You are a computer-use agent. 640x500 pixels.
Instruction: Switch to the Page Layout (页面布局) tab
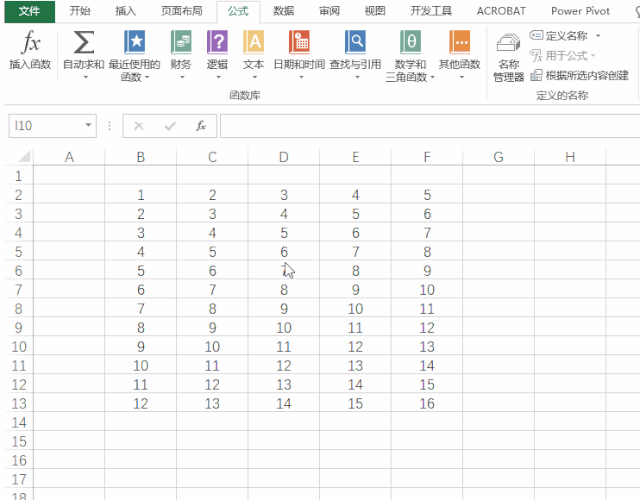pyautogui.click(x=182, y=11)
